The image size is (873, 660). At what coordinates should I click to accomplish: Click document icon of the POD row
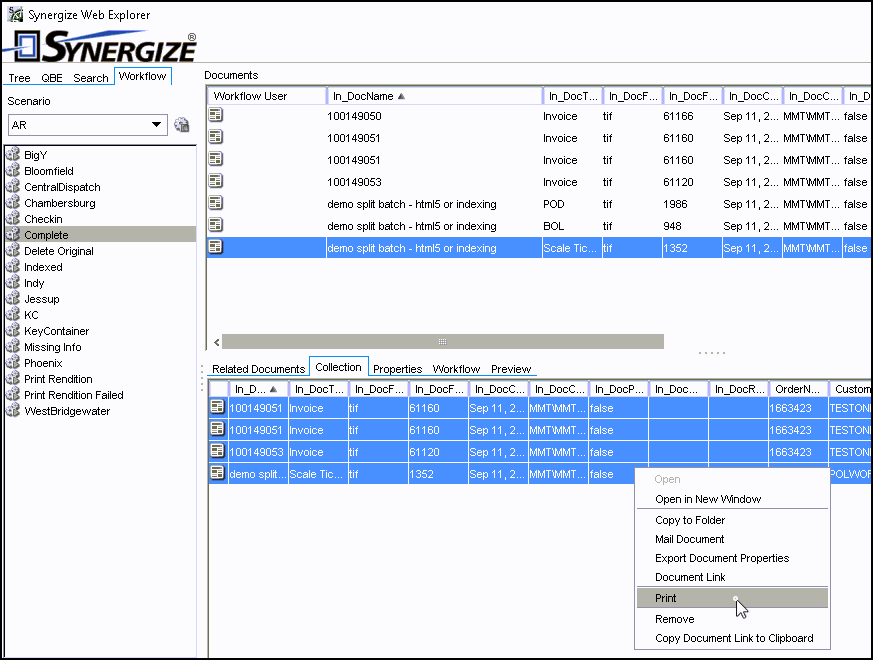pyautogui.click(x=215, y=203)
